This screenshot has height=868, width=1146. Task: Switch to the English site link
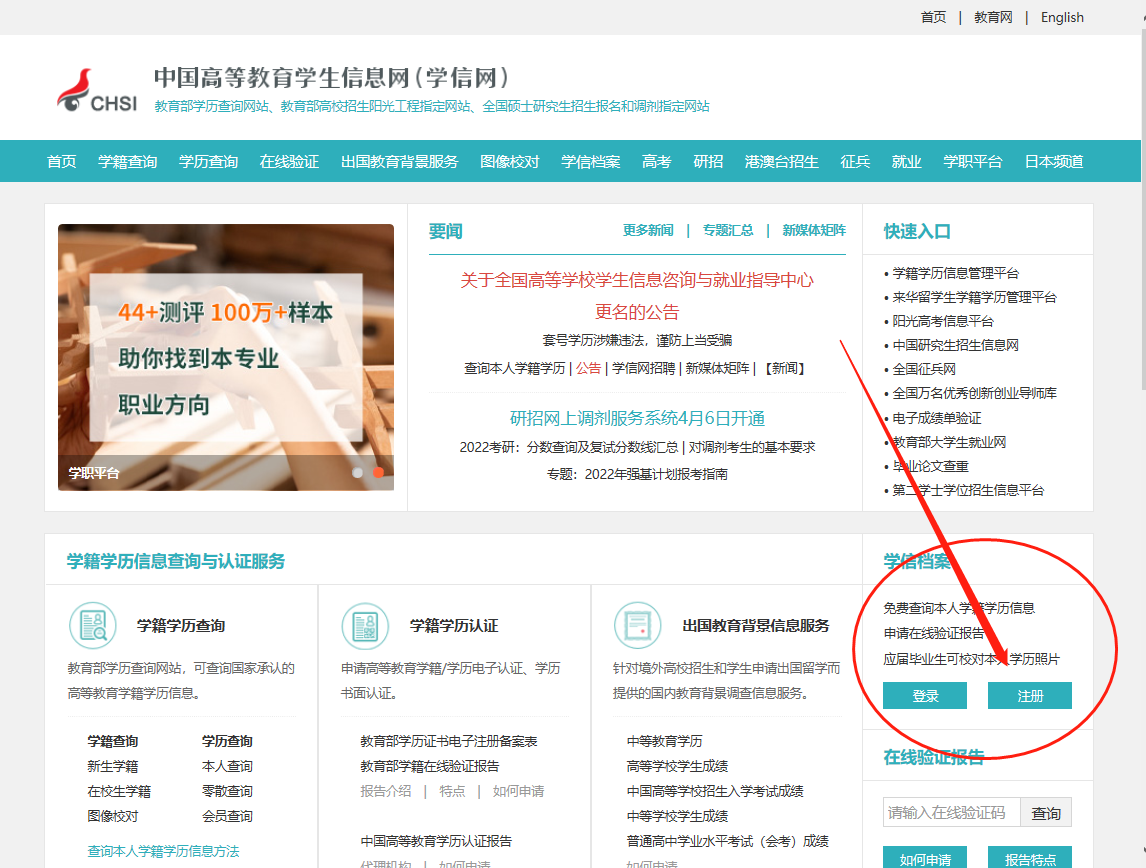pos(1062,17)
